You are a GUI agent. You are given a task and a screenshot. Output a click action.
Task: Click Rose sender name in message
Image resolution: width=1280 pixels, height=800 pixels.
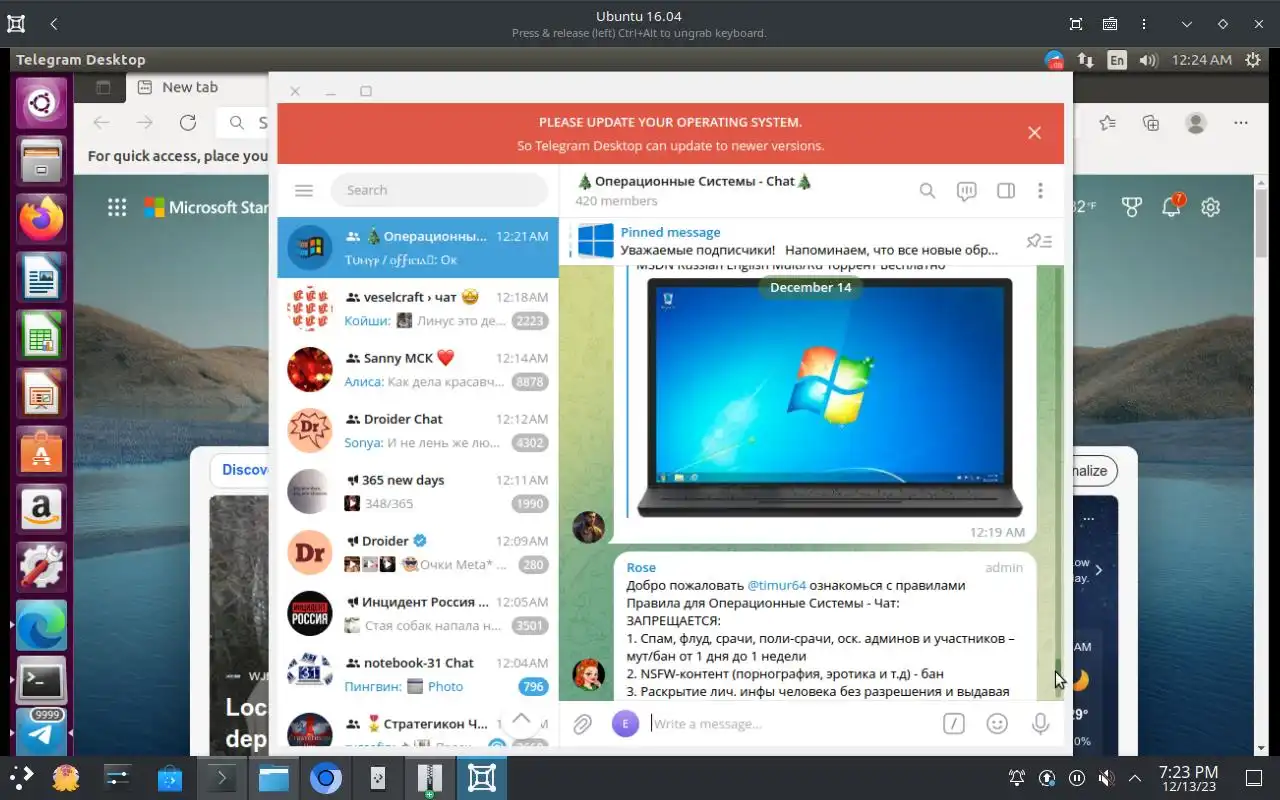[641, 567]
